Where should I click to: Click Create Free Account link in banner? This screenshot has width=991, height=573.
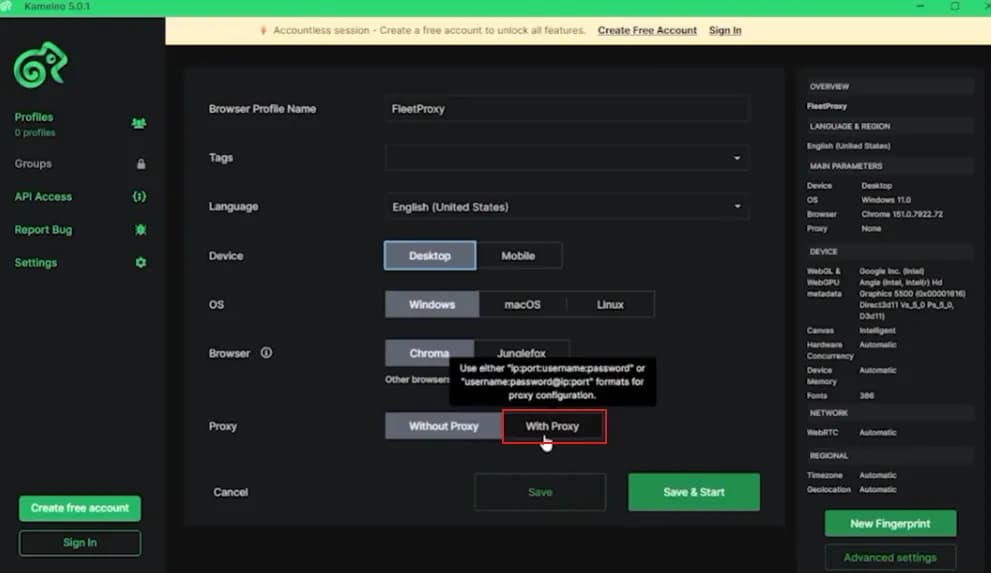(x=647, y=30)
